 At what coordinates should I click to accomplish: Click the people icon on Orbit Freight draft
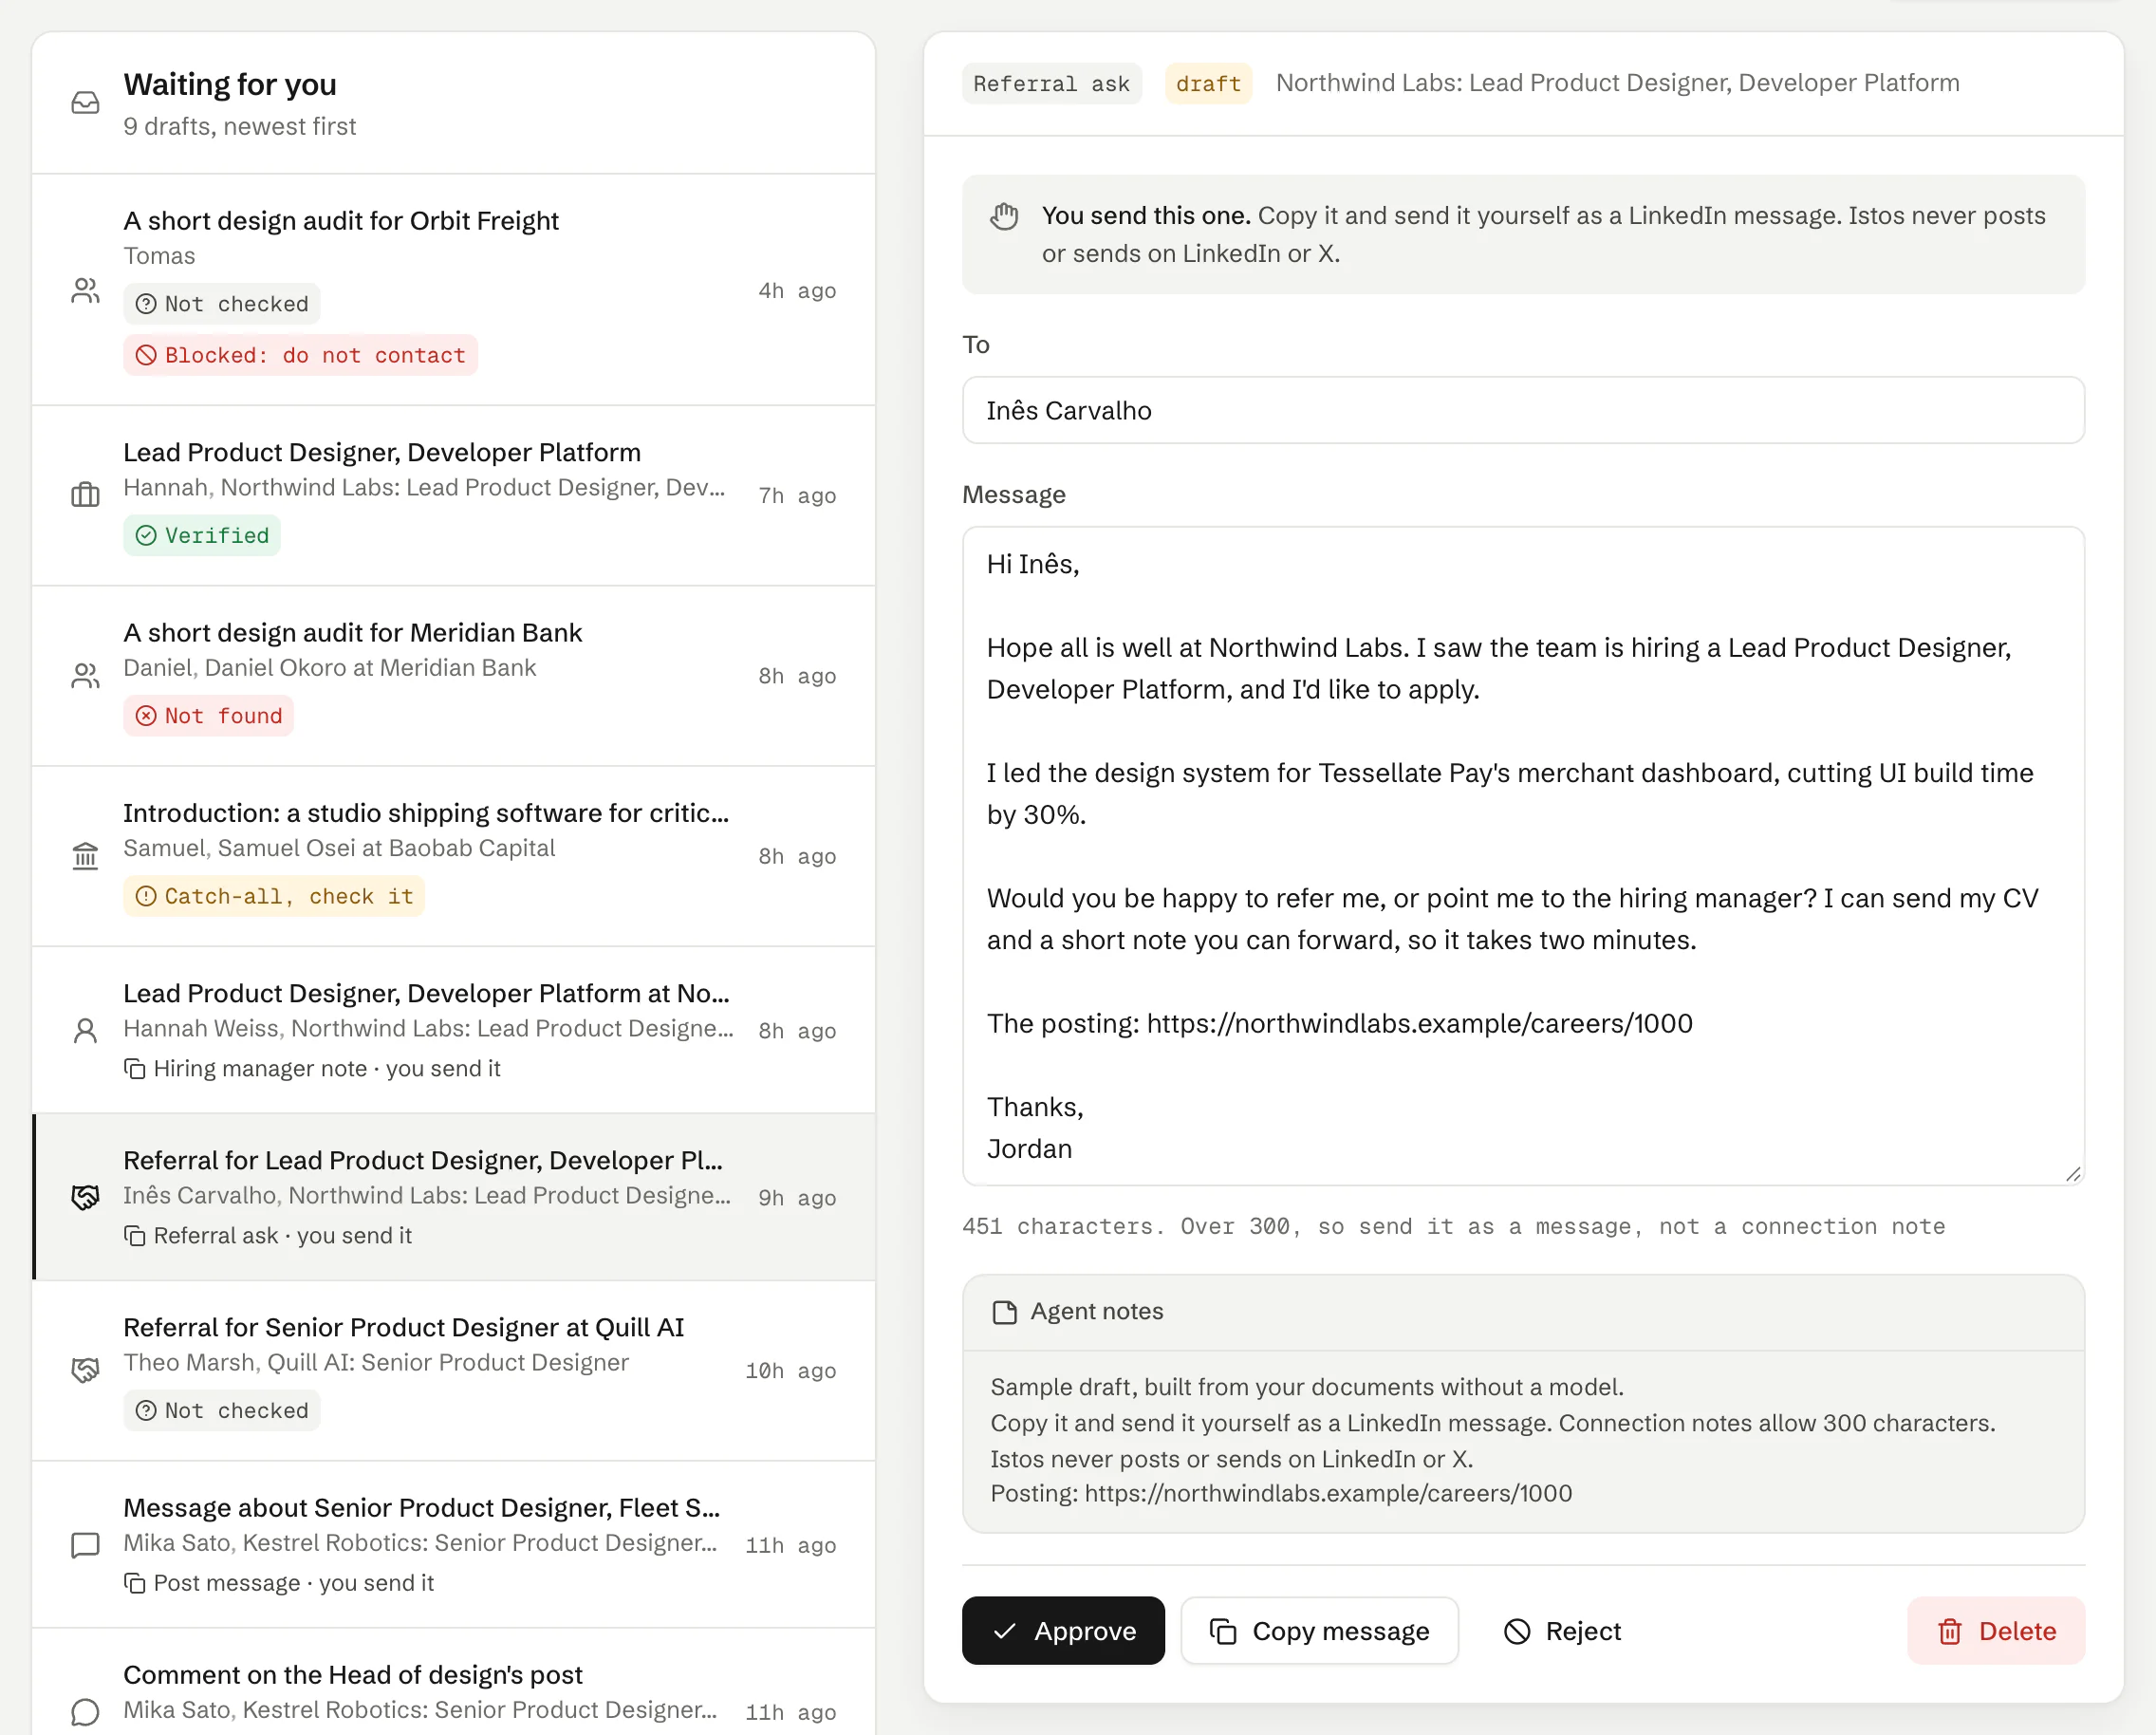[86, 291]
